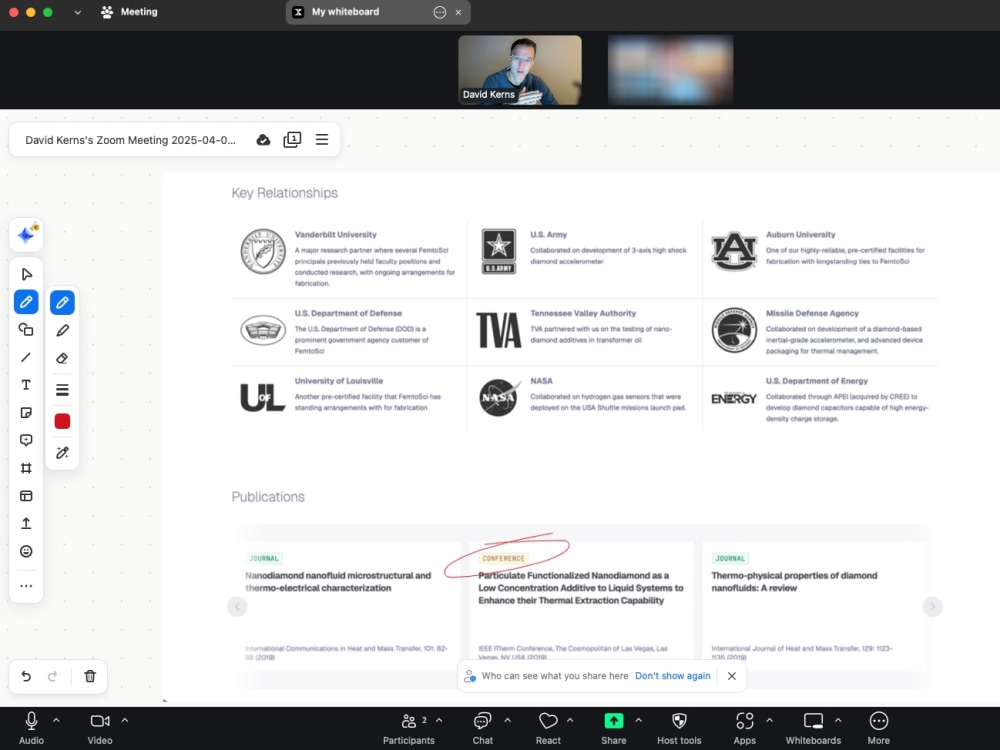
Task: Click the cloud saved status icon
Action: coord(263,140)
